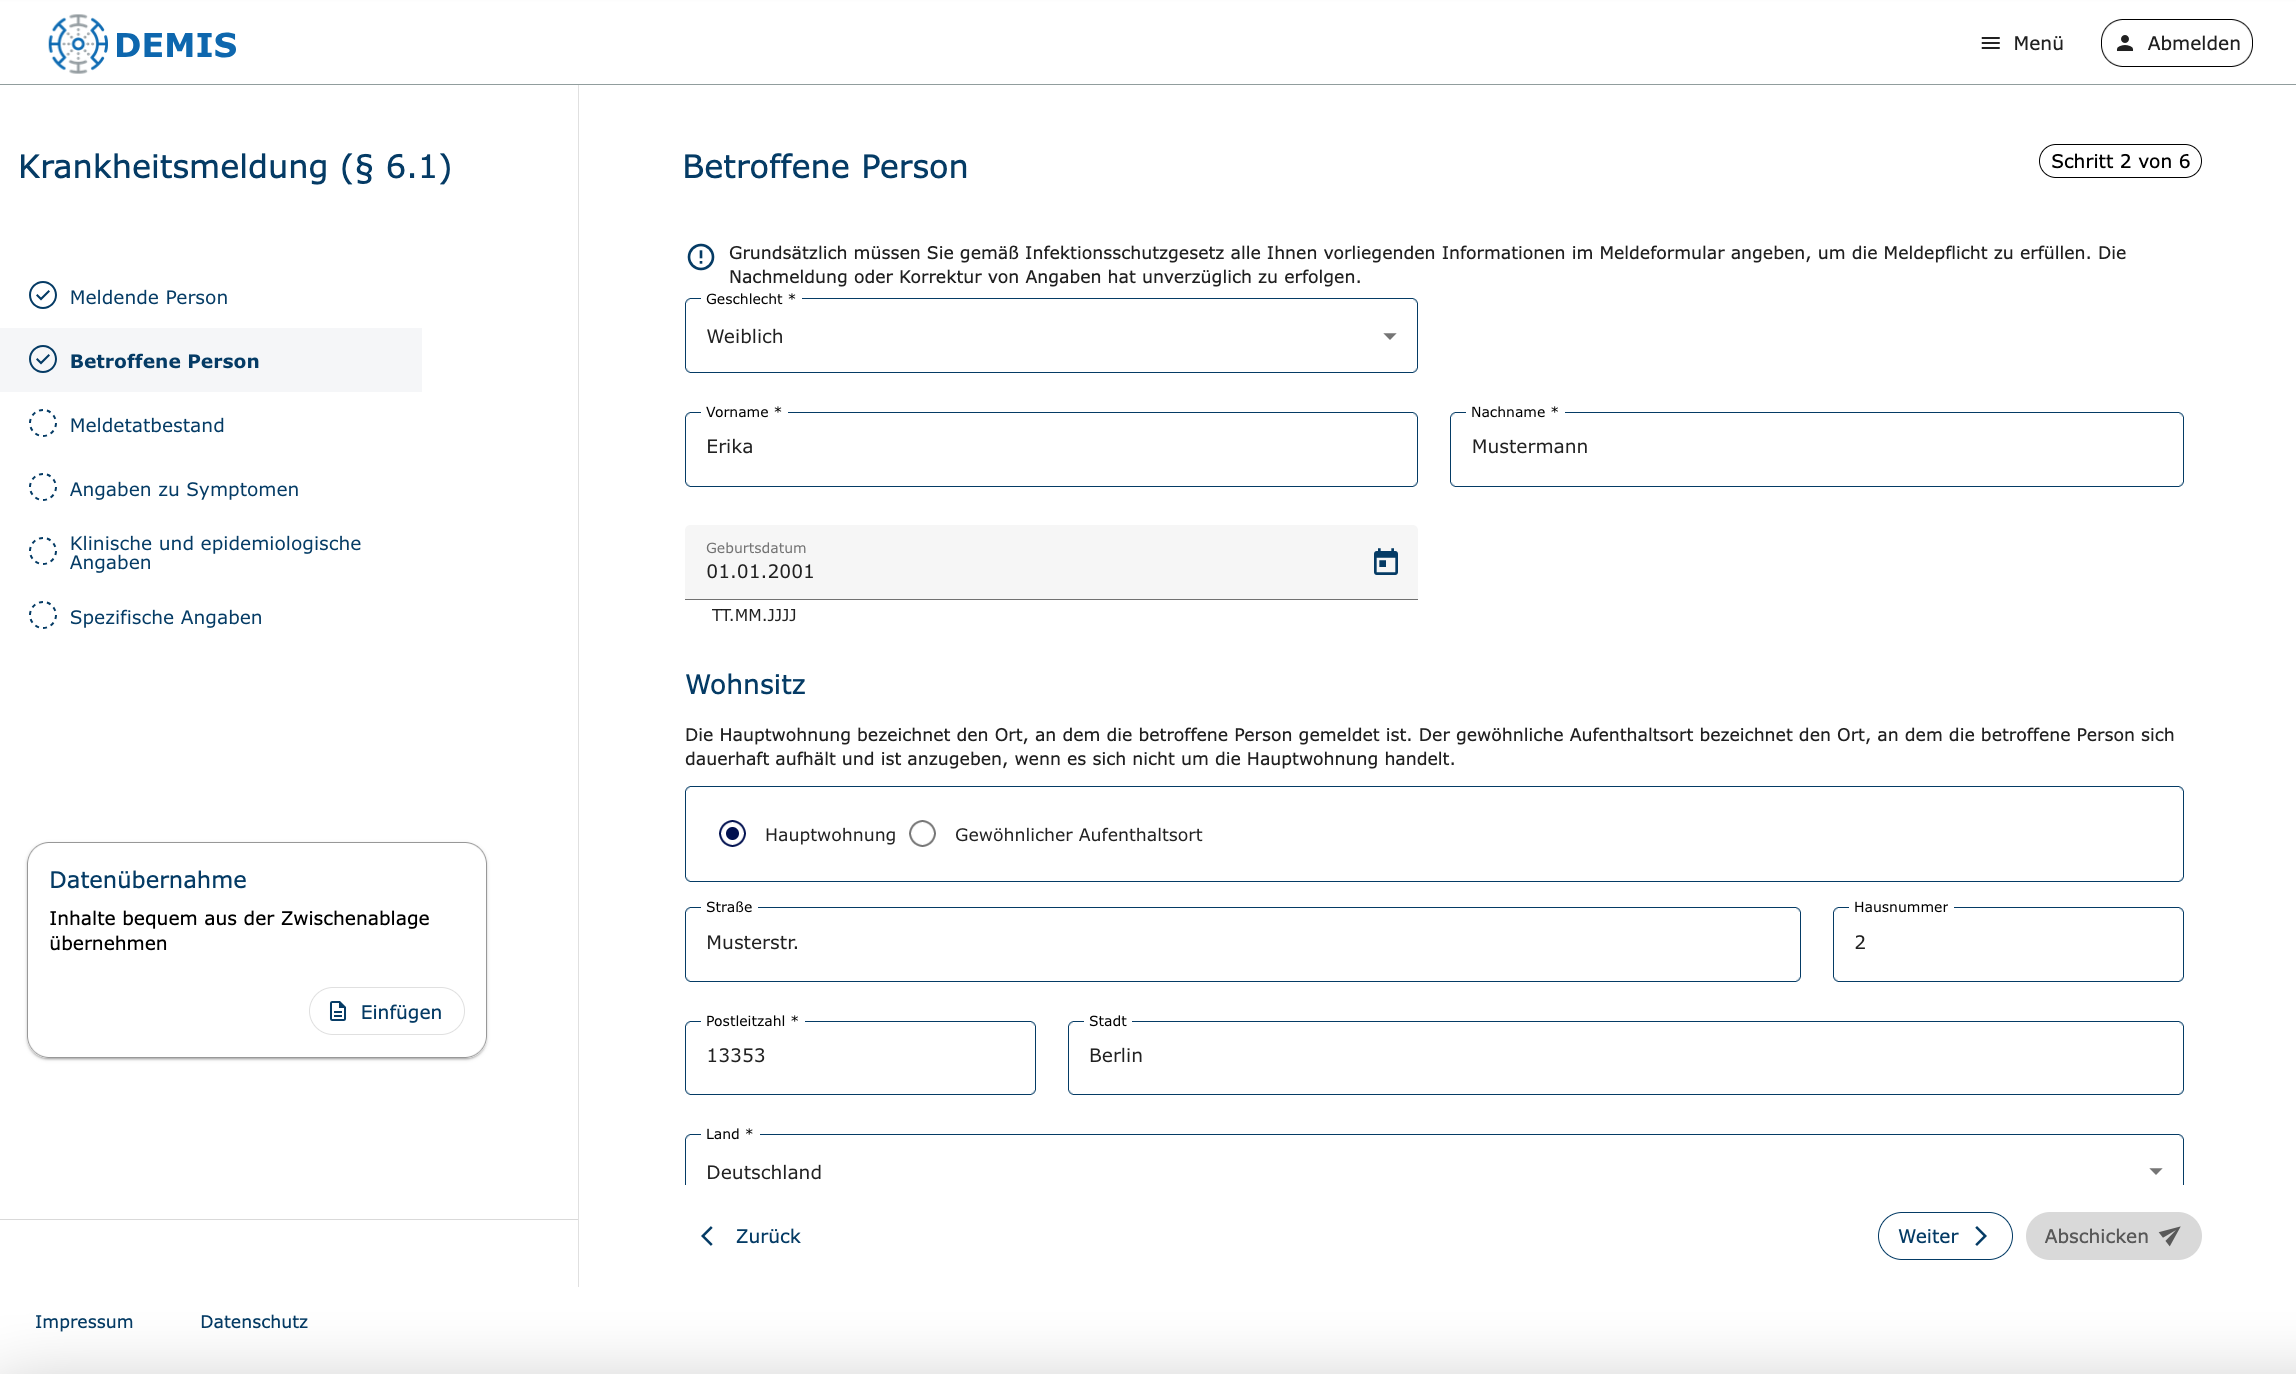Click the hamburger Menü icon
Image resolution: width=2296 pixels, height=1374 pixels.
coord(1990,44)
